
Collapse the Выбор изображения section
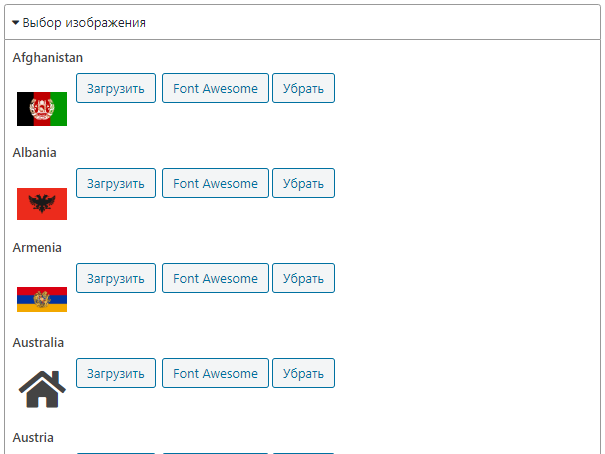(79, 22)
